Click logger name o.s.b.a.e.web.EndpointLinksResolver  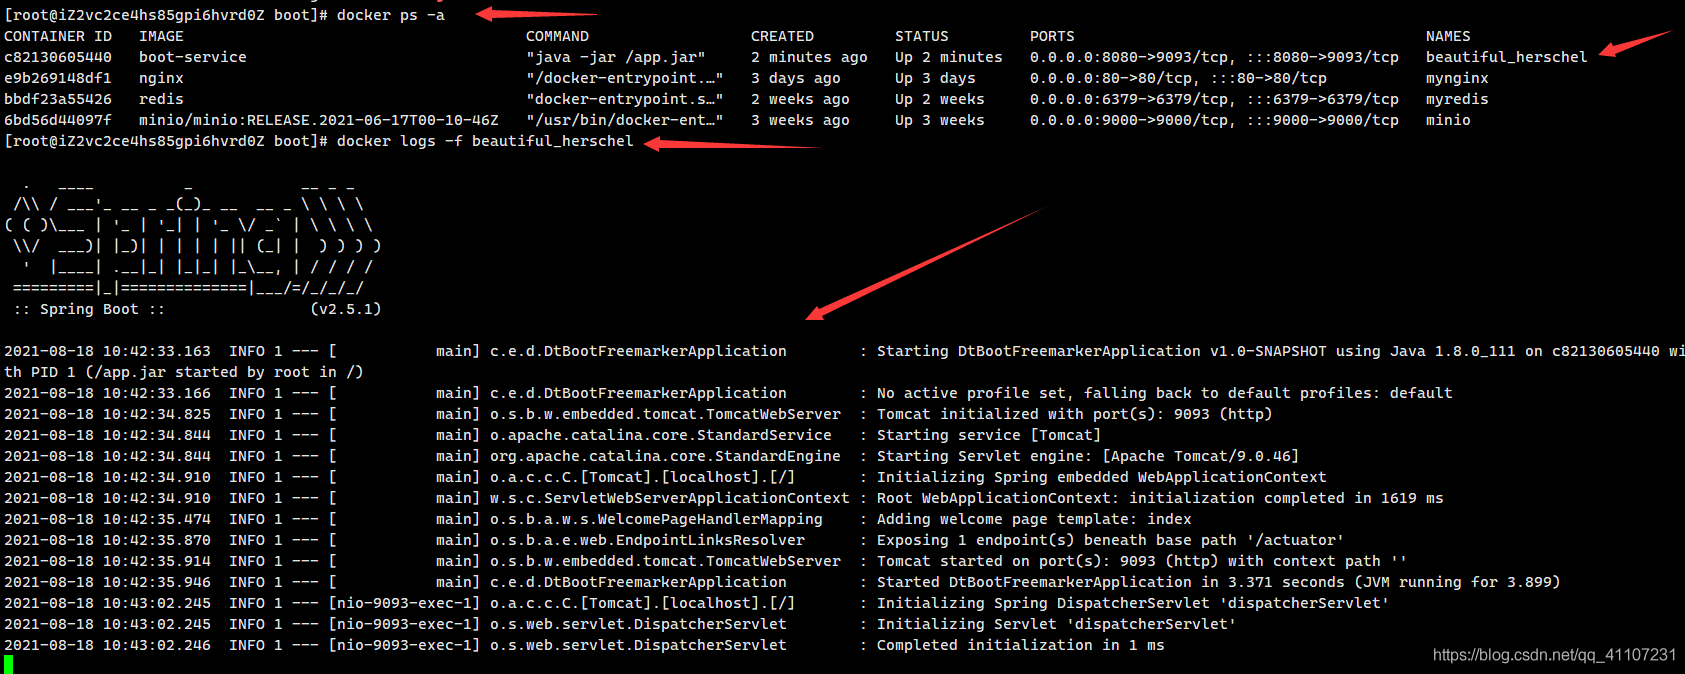coord(647,540)
